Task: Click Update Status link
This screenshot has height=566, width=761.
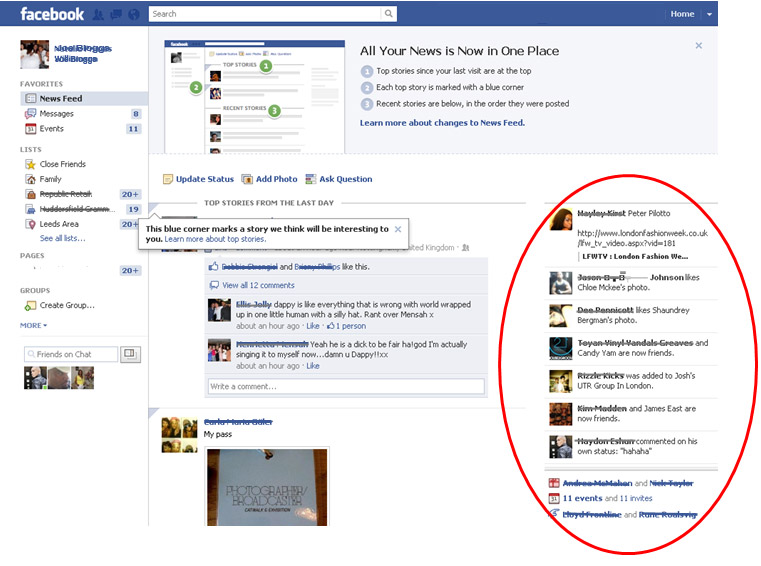Action: [x=205, y=179]
